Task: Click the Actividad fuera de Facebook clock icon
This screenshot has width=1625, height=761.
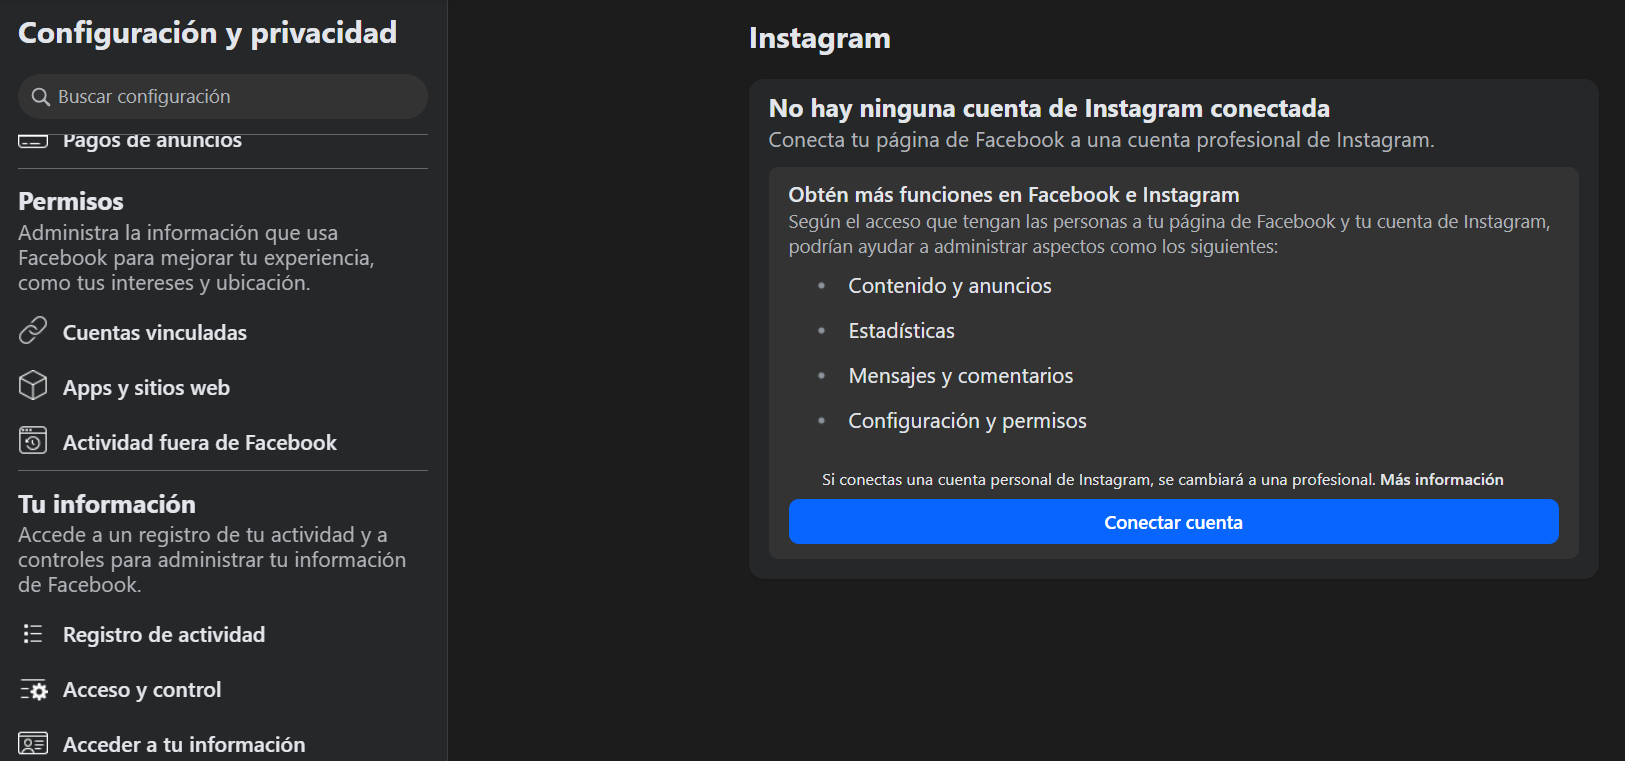Action: click(33, 441)
